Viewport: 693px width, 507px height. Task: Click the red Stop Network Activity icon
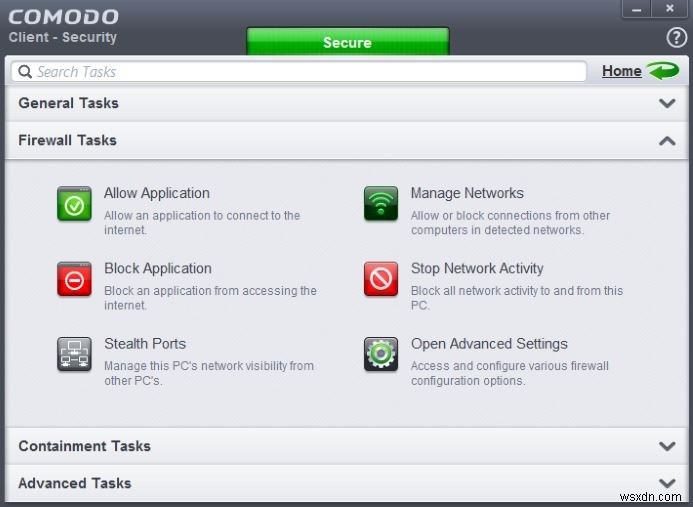[380, 279]
